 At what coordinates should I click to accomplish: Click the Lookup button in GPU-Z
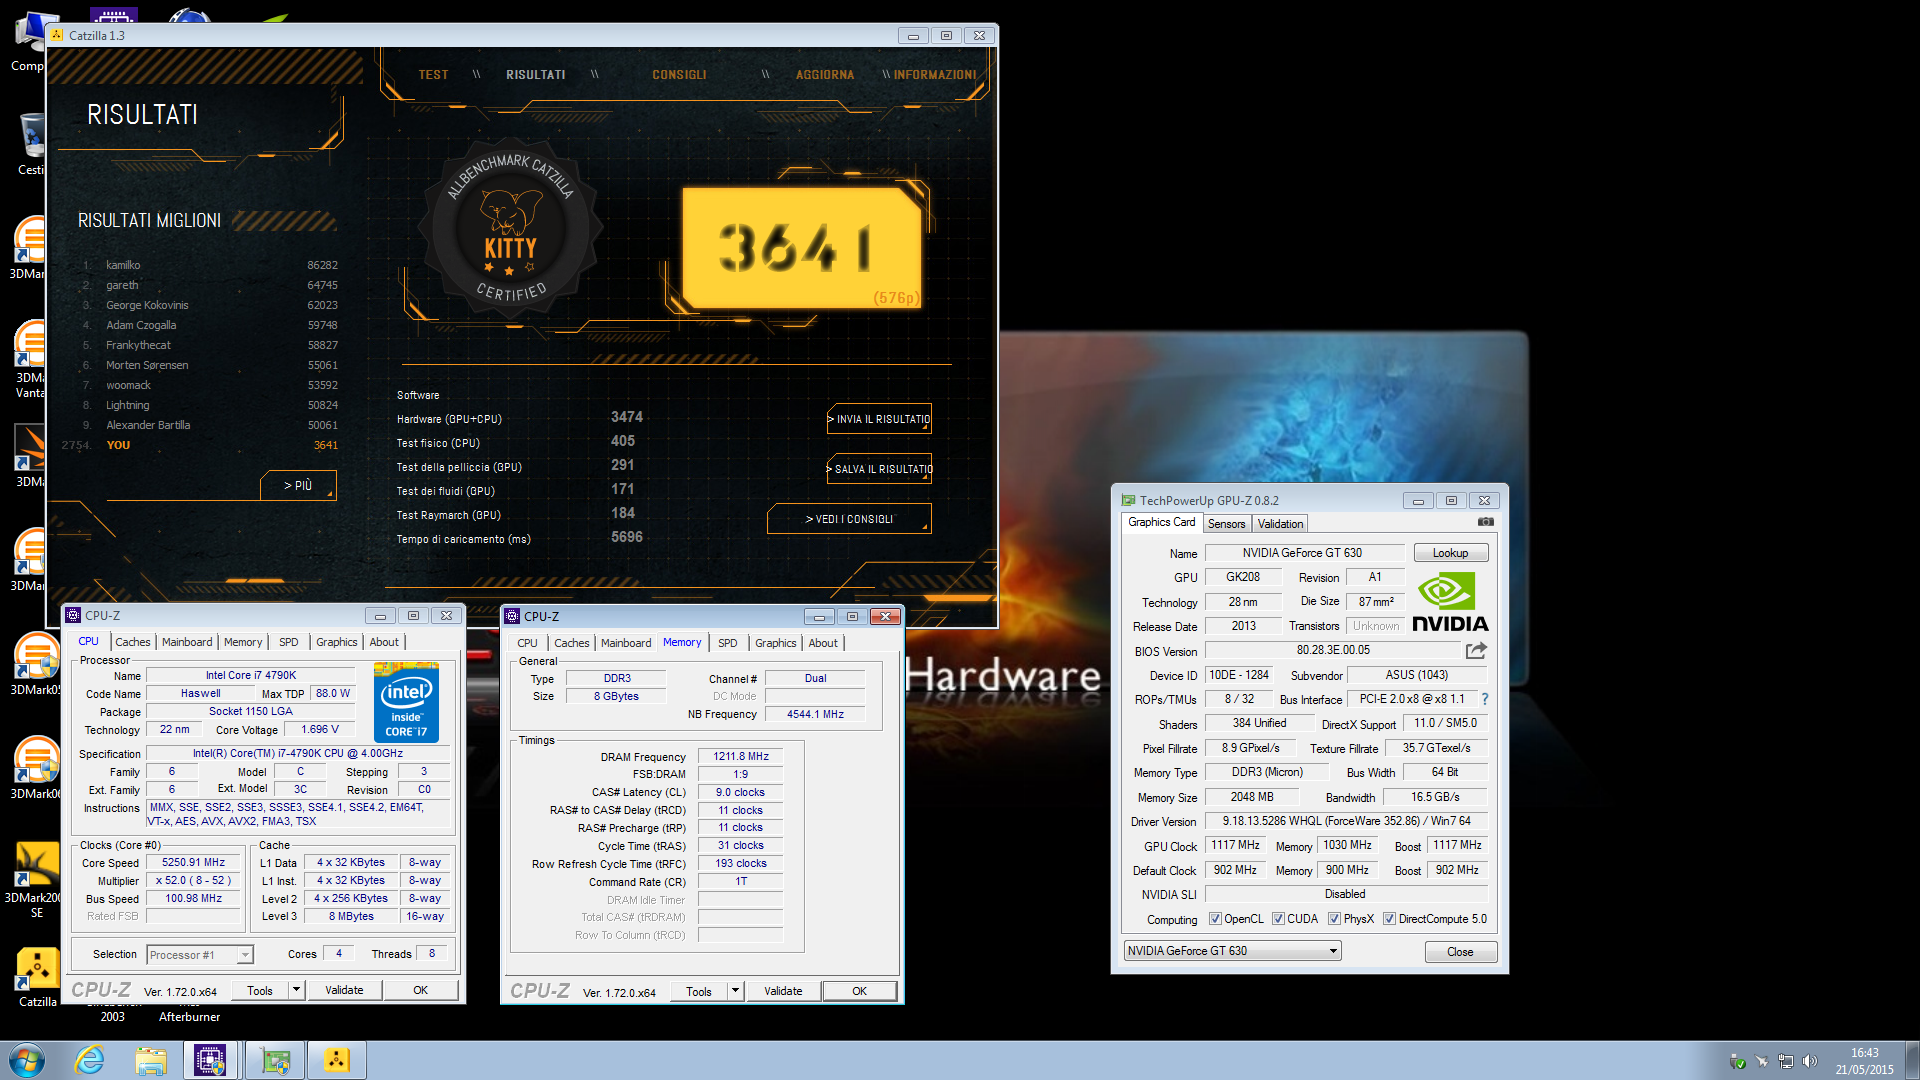(x=1450, y=553)
